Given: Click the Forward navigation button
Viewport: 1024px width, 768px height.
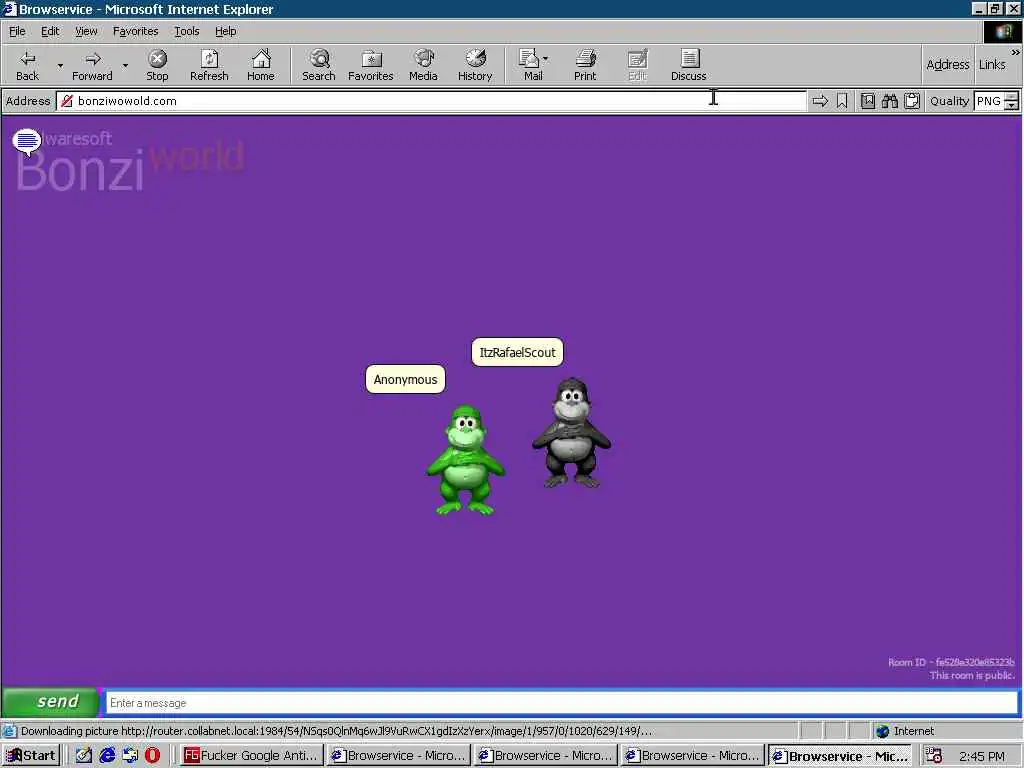Looking at the screenshot, I should pos(92,65).
